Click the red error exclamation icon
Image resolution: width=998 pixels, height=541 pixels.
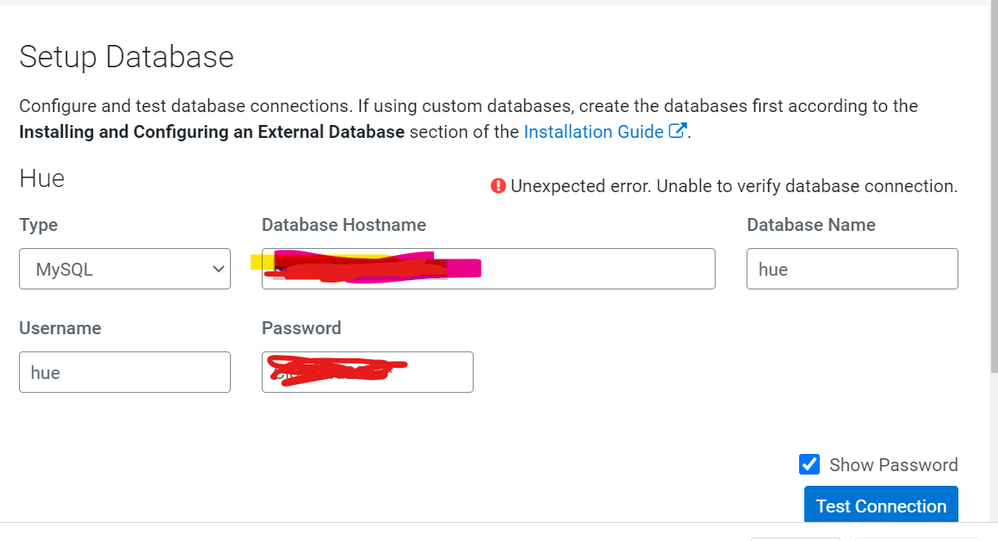click(498, 186)
